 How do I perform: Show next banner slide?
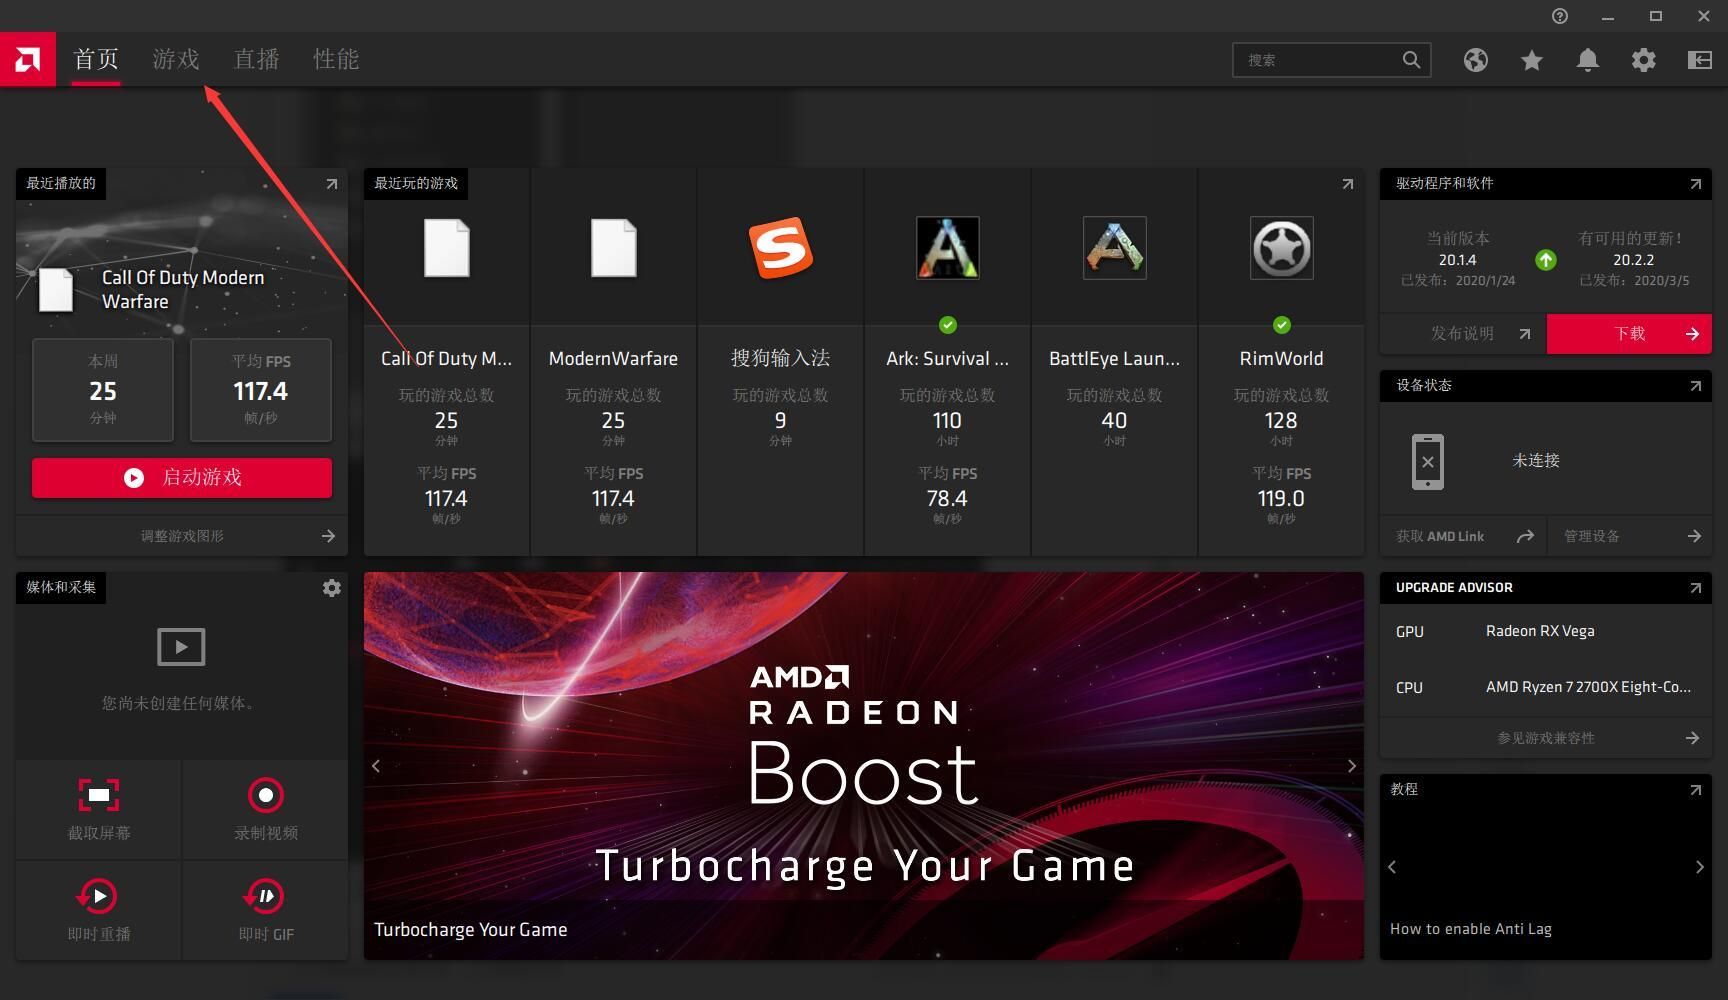click(1351, 766)
